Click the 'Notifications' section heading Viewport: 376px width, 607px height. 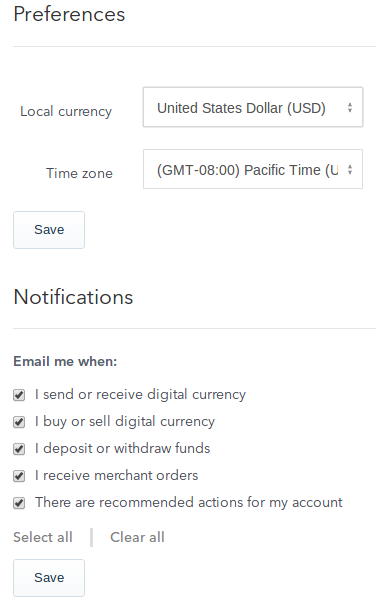pyautogui.click(x=73, y=297)
